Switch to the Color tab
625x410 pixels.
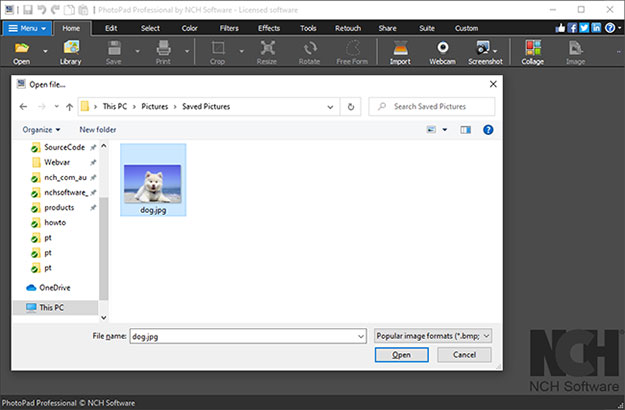coord(189,28)
